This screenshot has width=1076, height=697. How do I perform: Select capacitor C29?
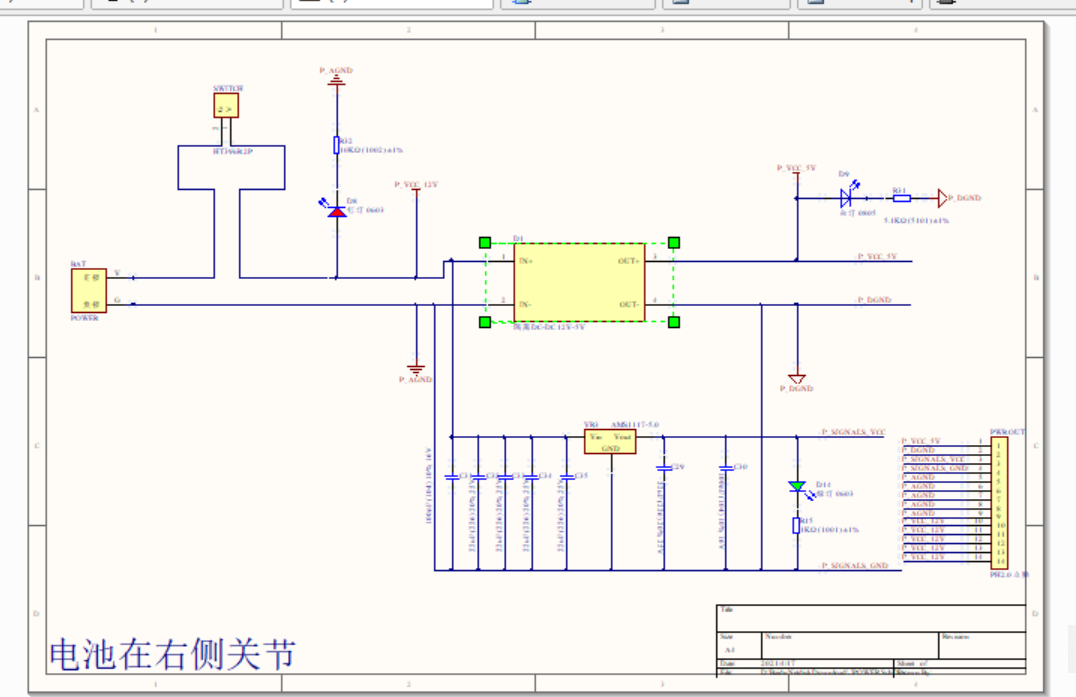(663, 468)
